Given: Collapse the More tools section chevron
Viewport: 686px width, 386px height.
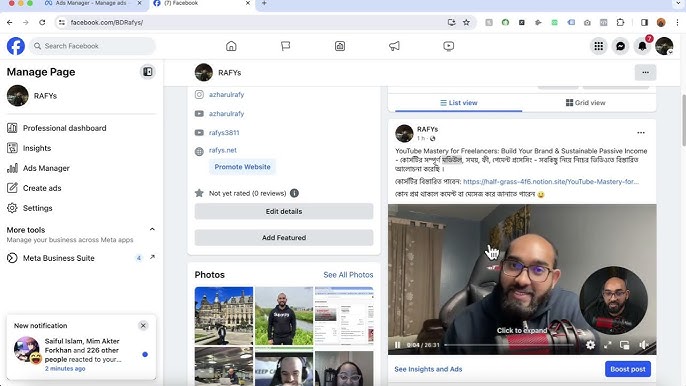Looking at the screenshot, I should click(x=152, y=229).
